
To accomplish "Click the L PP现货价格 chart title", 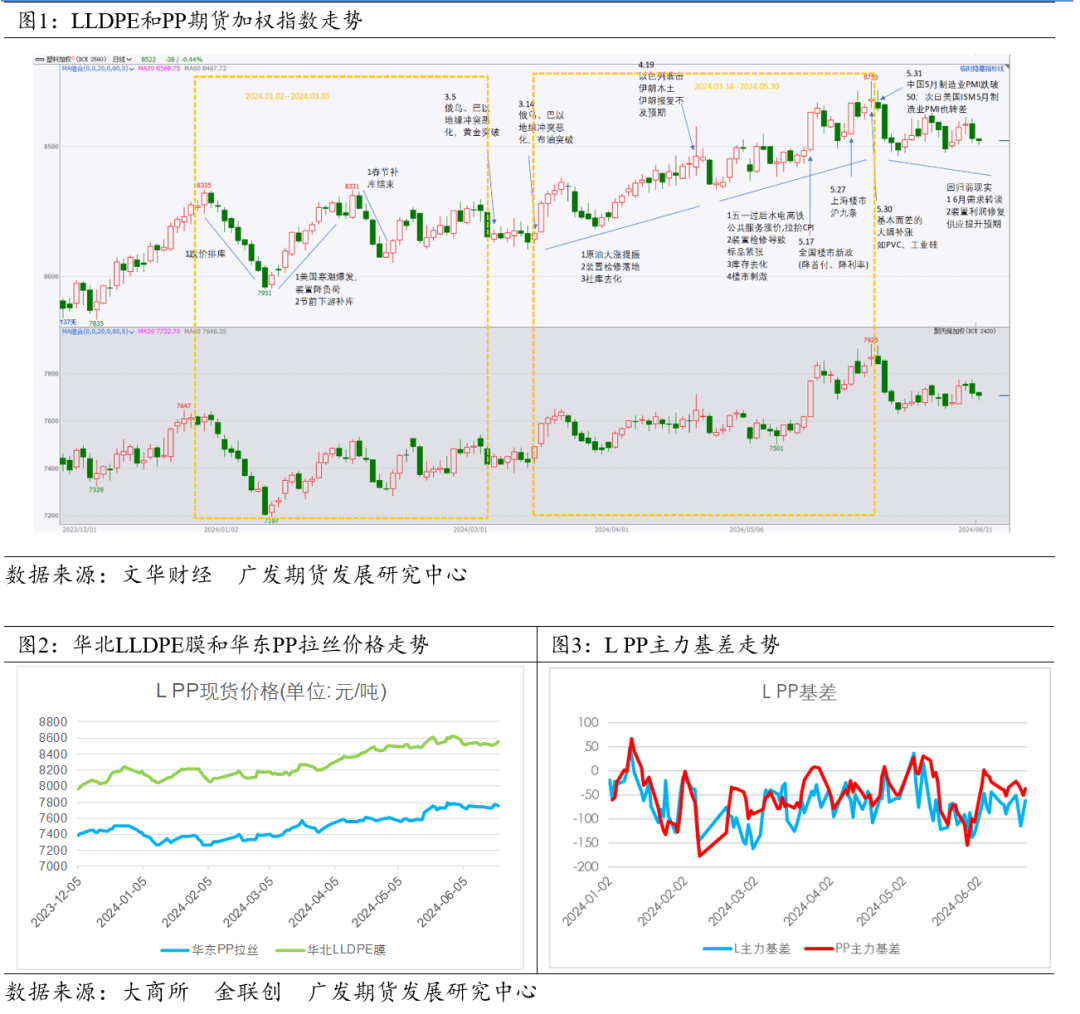I will click(x=270, y=691).
